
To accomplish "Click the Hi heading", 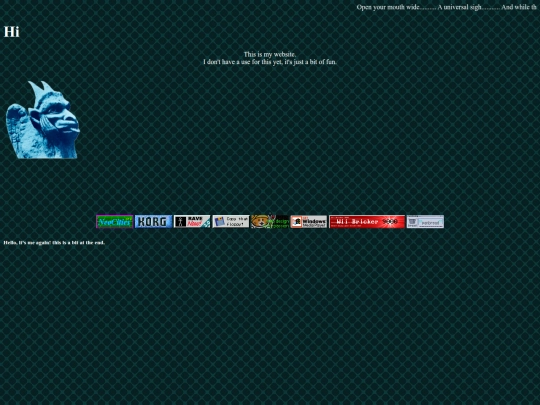I will click(x=11, y=32).
